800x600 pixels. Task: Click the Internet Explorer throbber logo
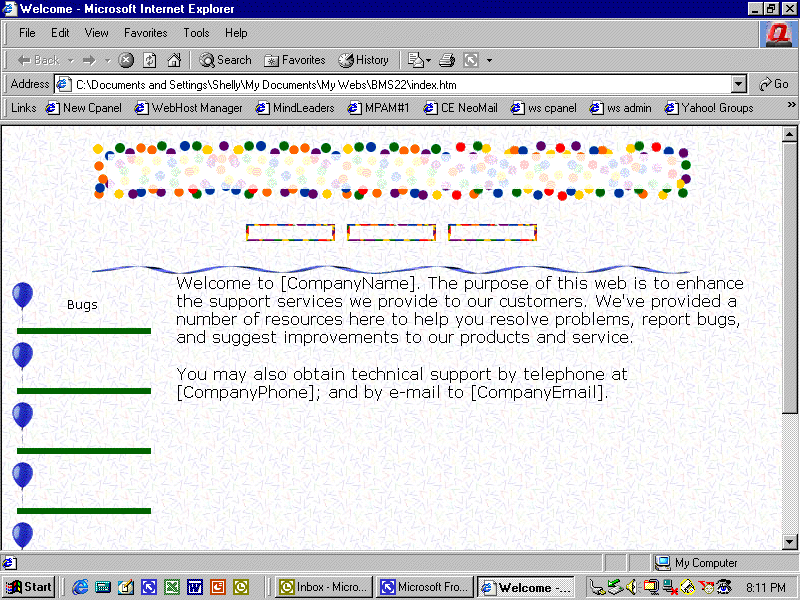pos(778,35)
